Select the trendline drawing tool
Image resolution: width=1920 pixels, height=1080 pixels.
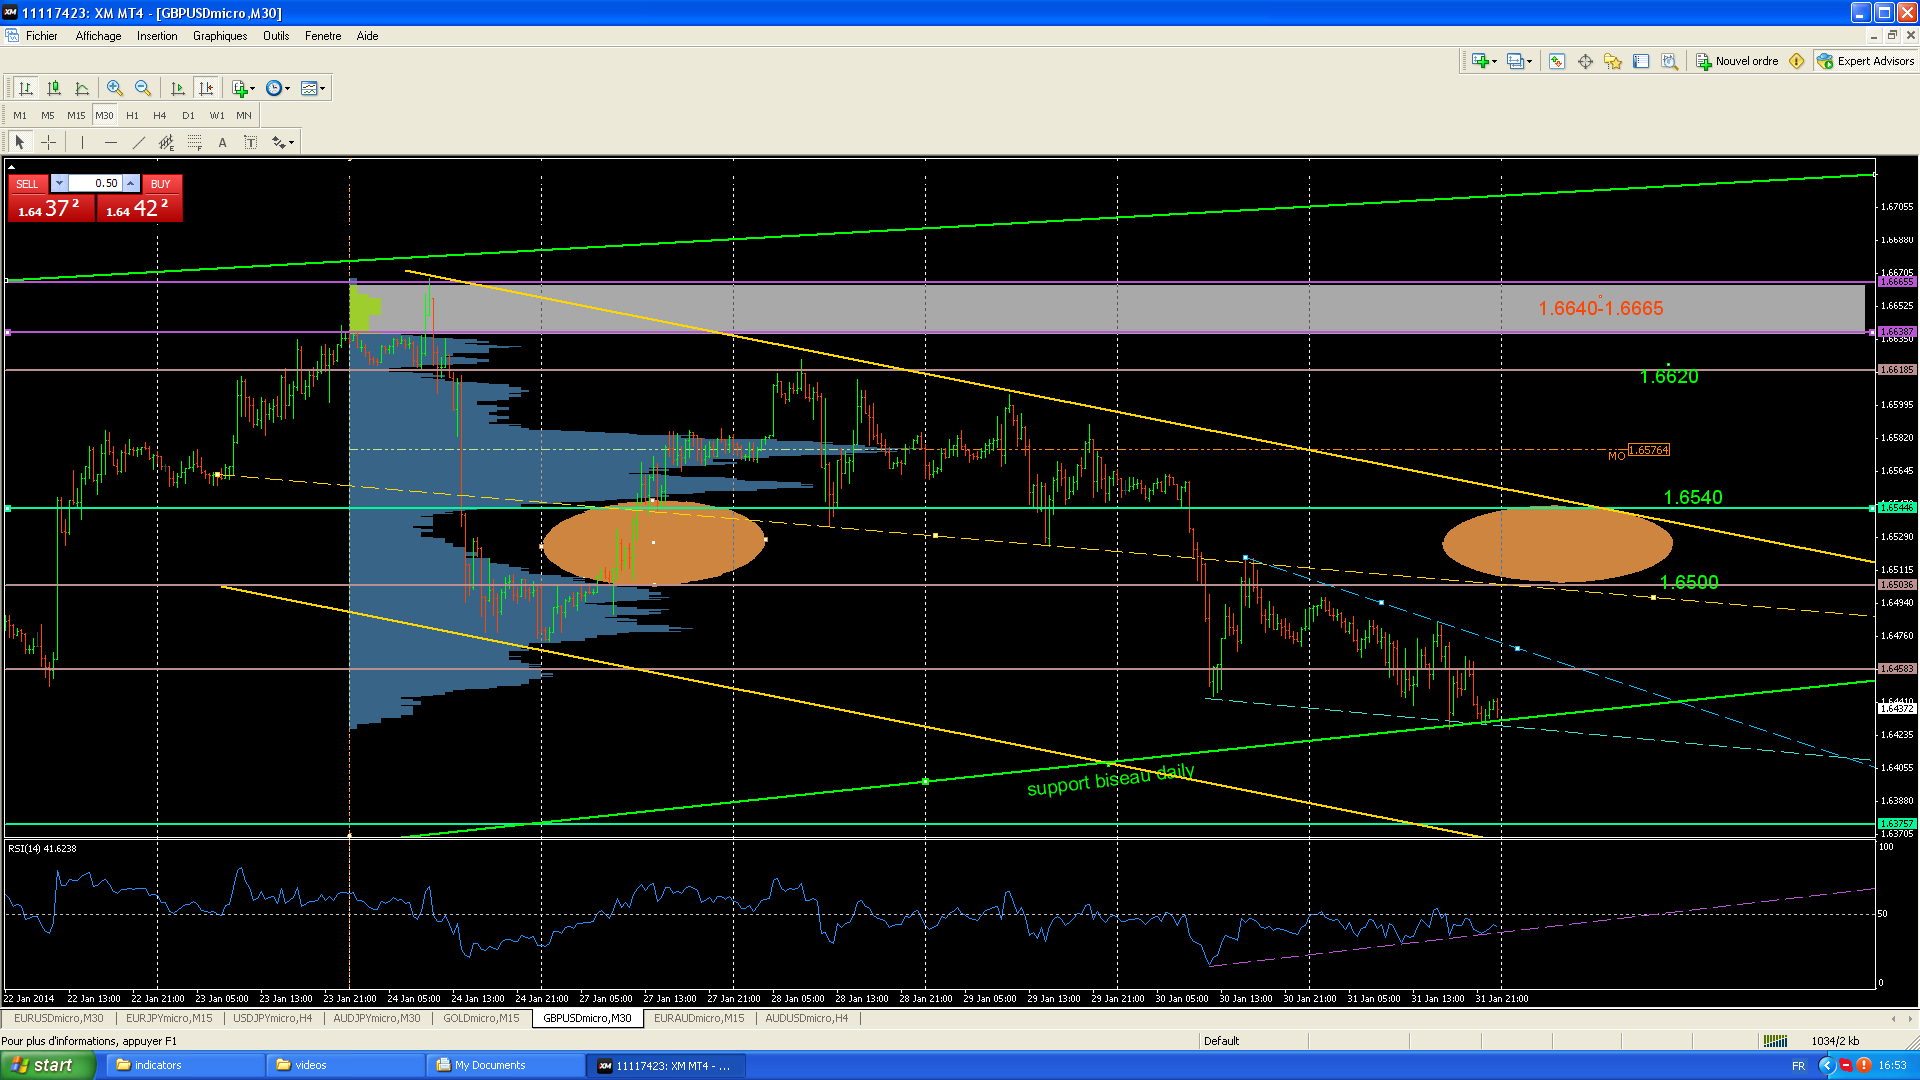pos(138,142)
